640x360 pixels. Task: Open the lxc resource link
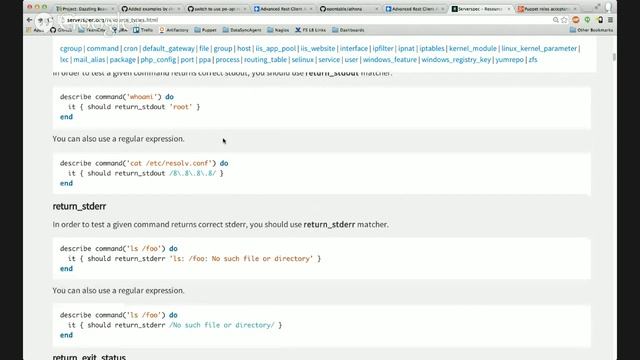click(x=64, y=59)
